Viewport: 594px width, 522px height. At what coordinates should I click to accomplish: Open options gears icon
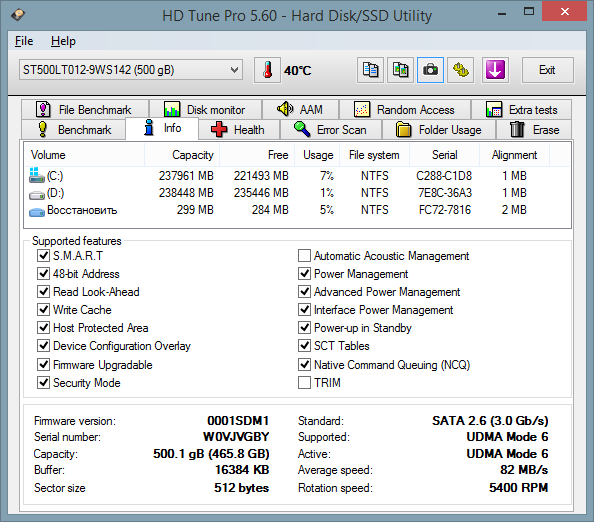point(461,70)
